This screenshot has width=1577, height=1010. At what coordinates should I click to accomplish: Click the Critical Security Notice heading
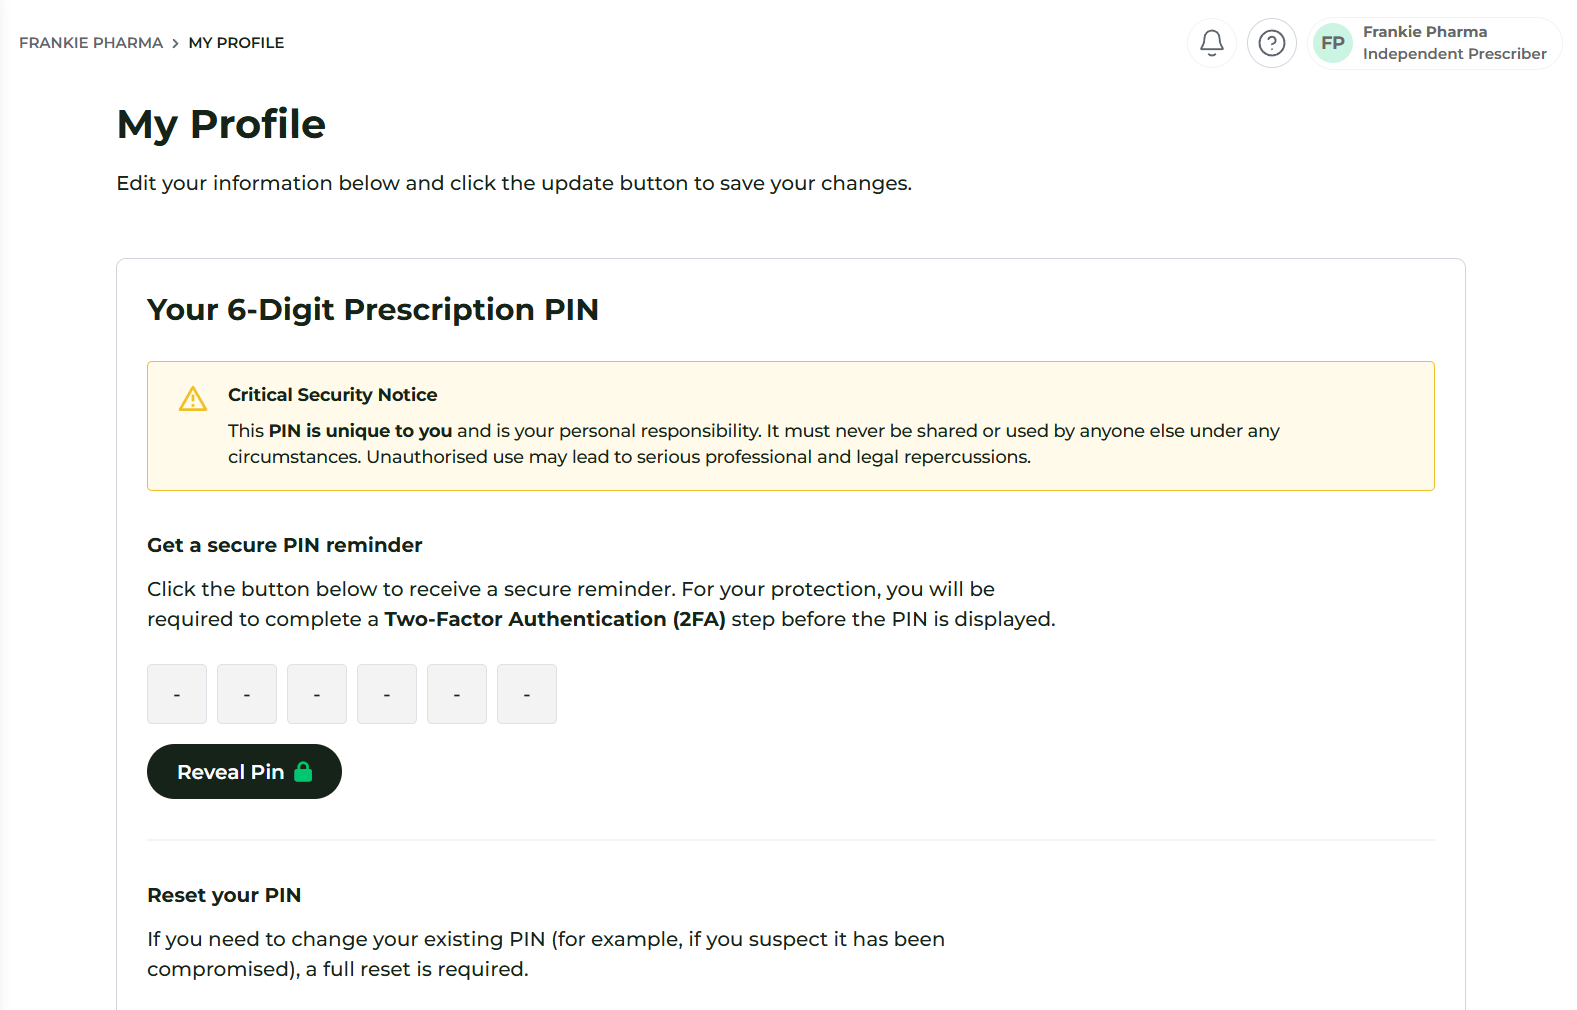click(332, 395)
